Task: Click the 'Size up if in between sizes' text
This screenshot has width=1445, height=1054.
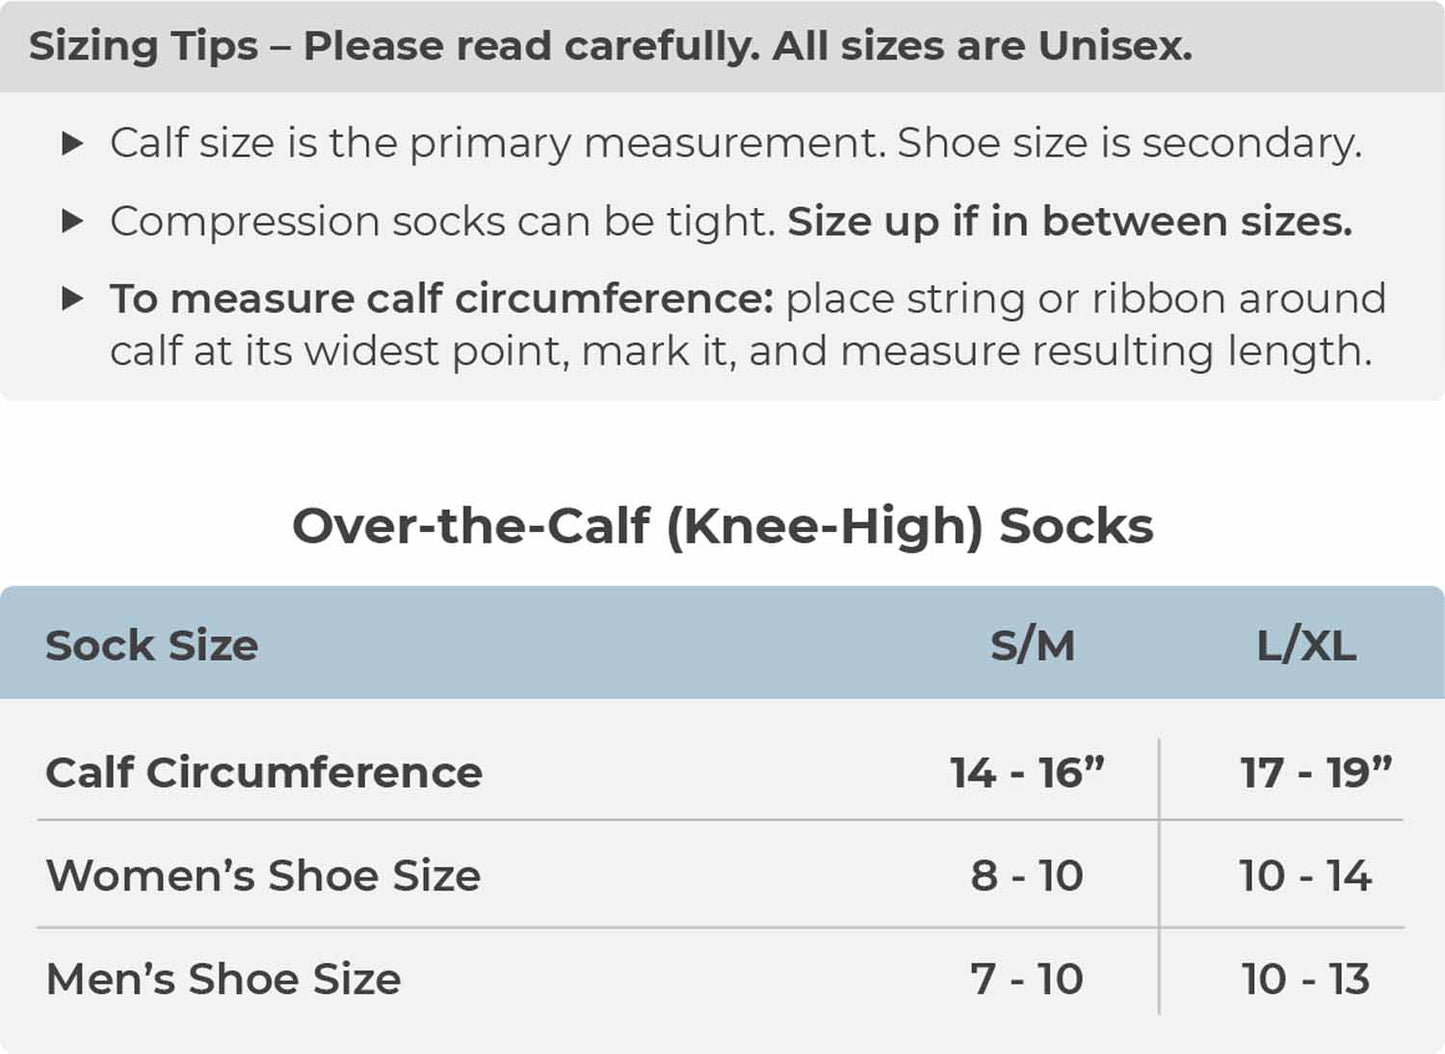Action: tap(1069, 221)
